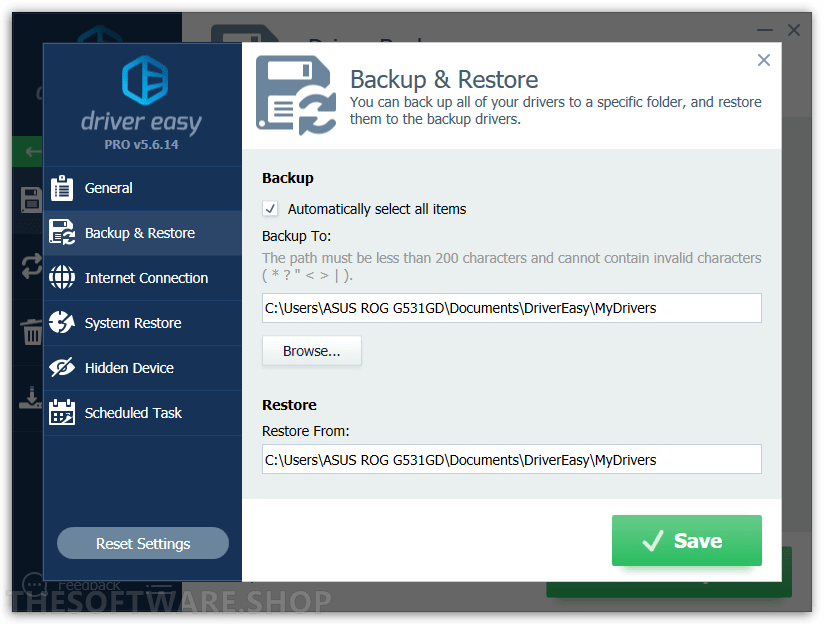Click the Backup To path field

(511, 308)
